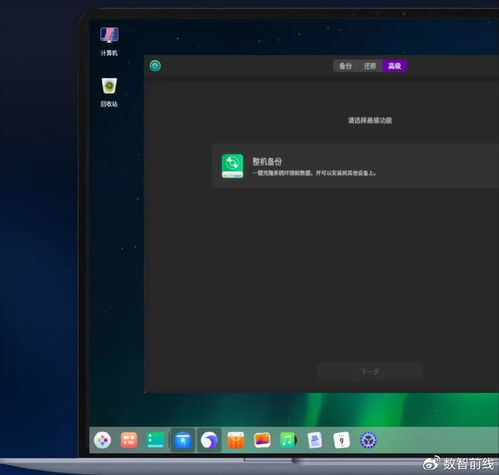Switch to the 备份 tab

click(345, 66)
